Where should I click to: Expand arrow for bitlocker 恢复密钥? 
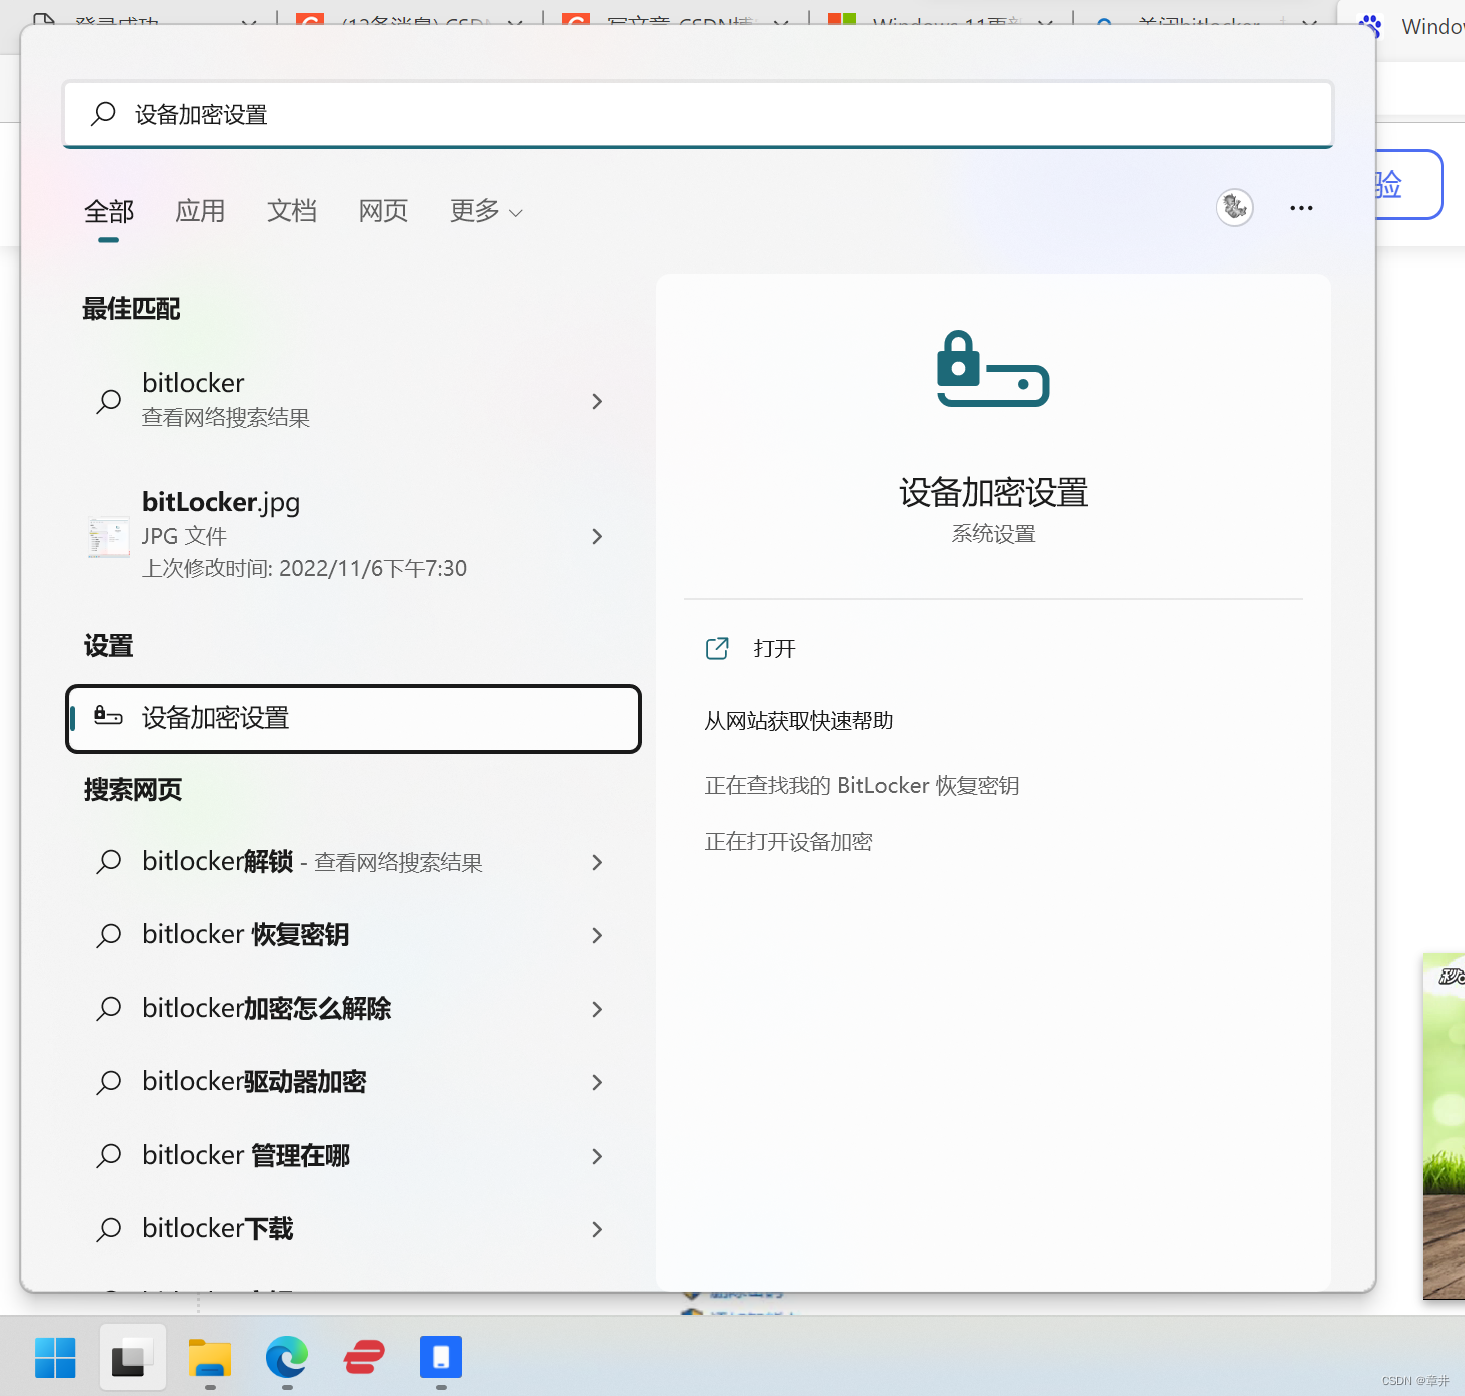click(597, 935)
